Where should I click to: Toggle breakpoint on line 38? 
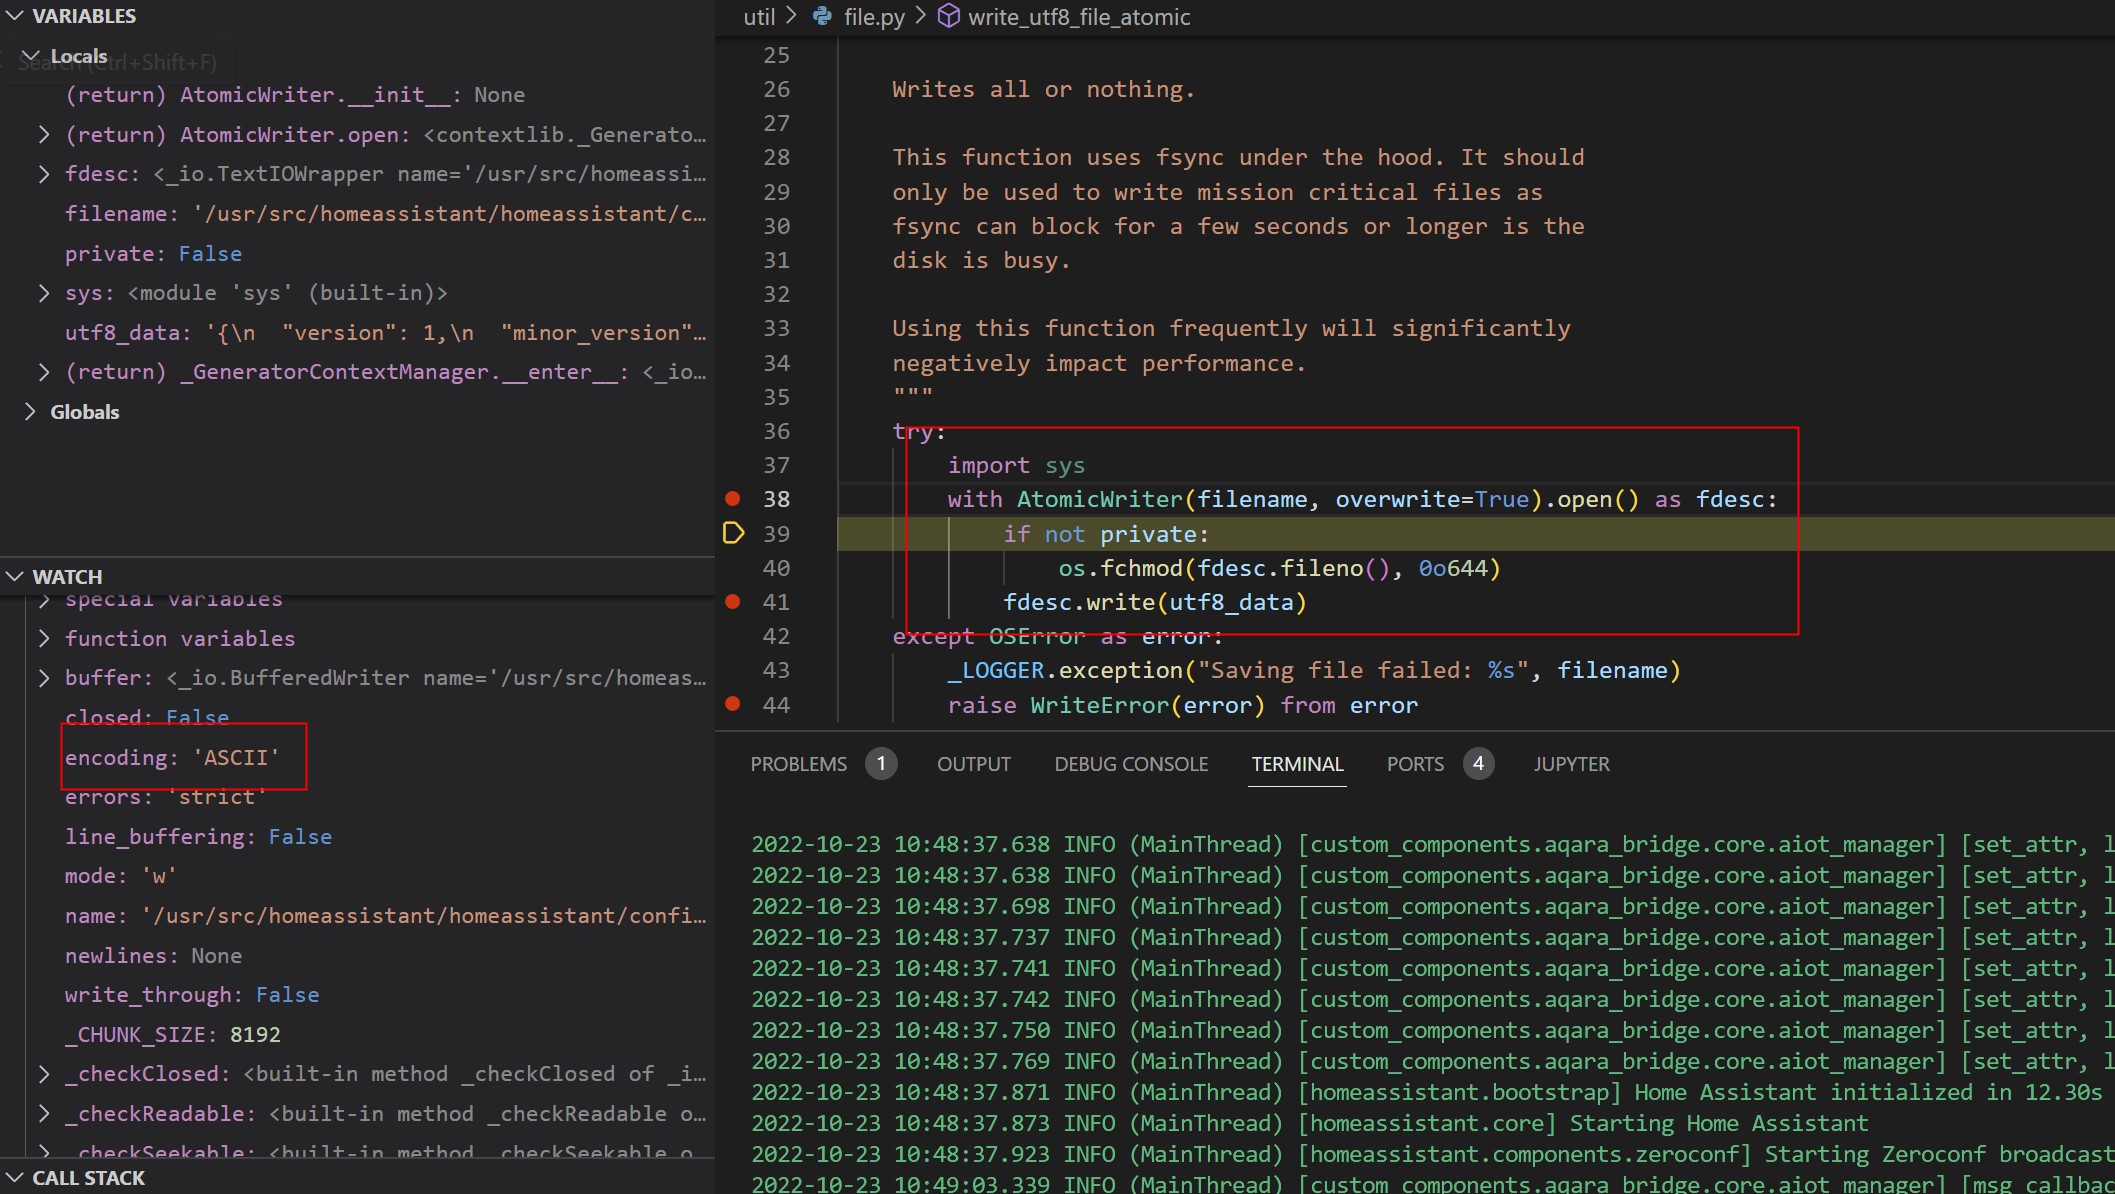733,499
